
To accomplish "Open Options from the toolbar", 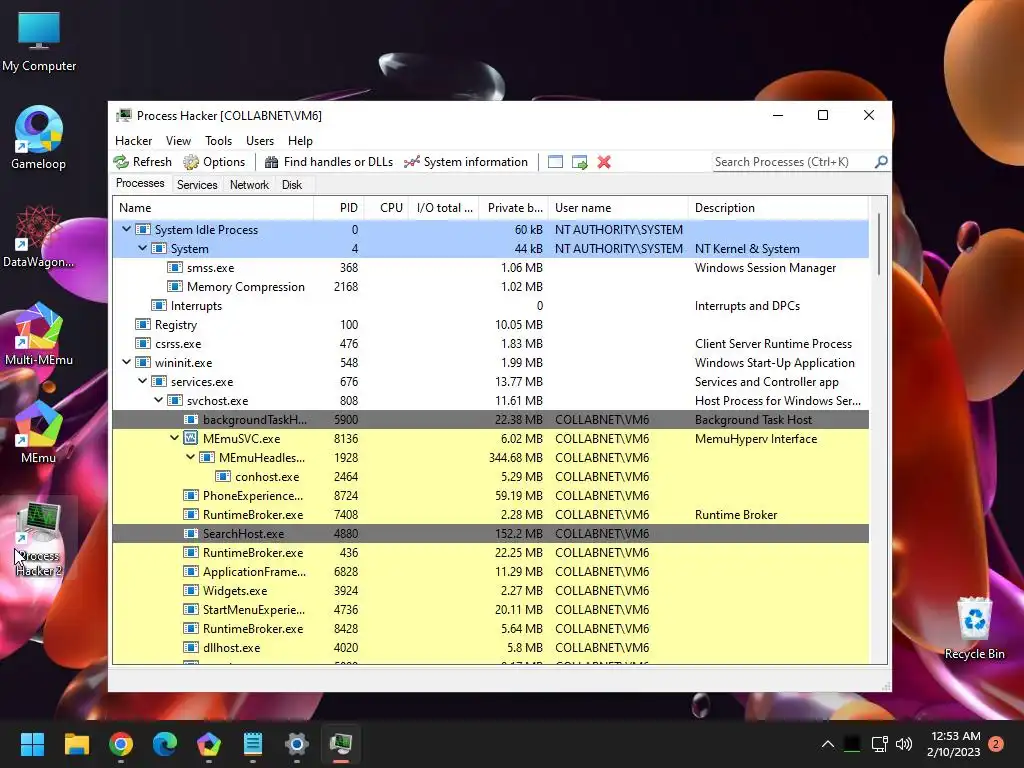I will pyautogui.click(x=214, y=162).
